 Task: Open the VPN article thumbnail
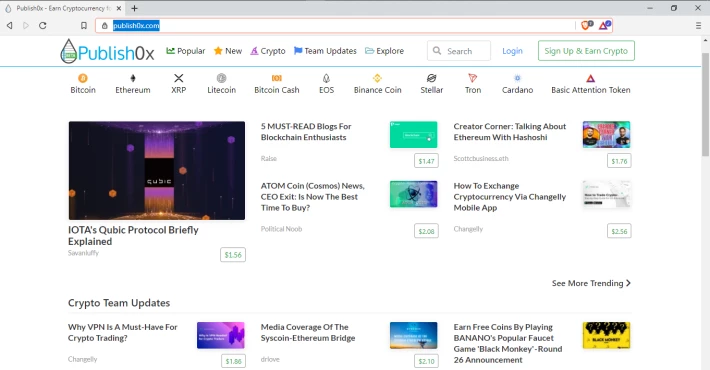coord(221,335)
